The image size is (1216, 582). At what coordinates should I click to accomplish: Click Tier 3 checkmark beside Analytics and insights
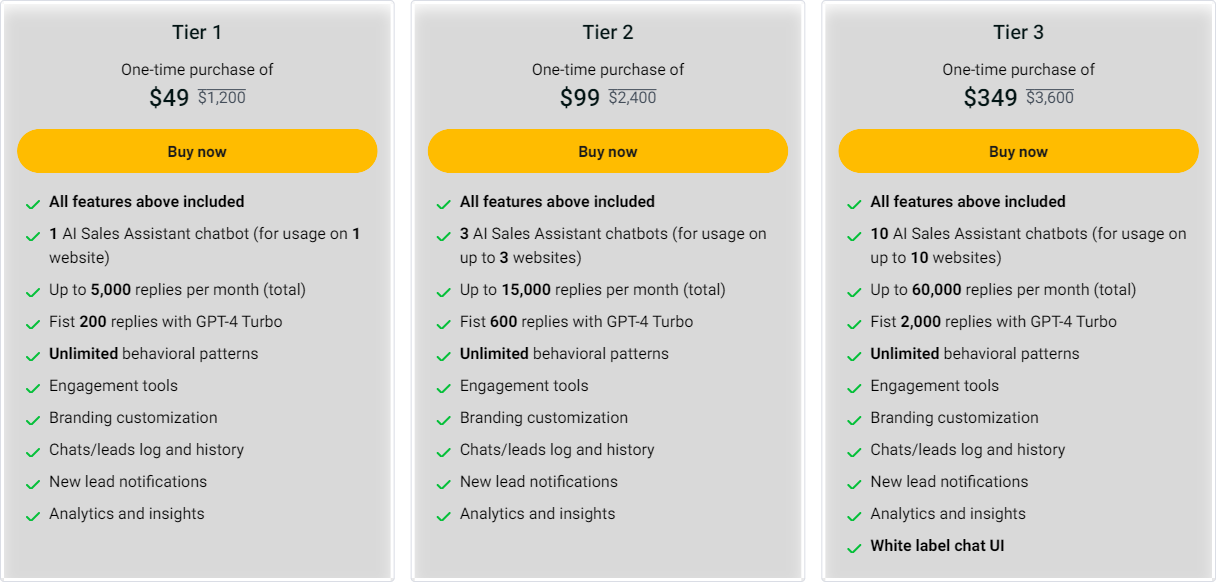(x=854, y=516)
